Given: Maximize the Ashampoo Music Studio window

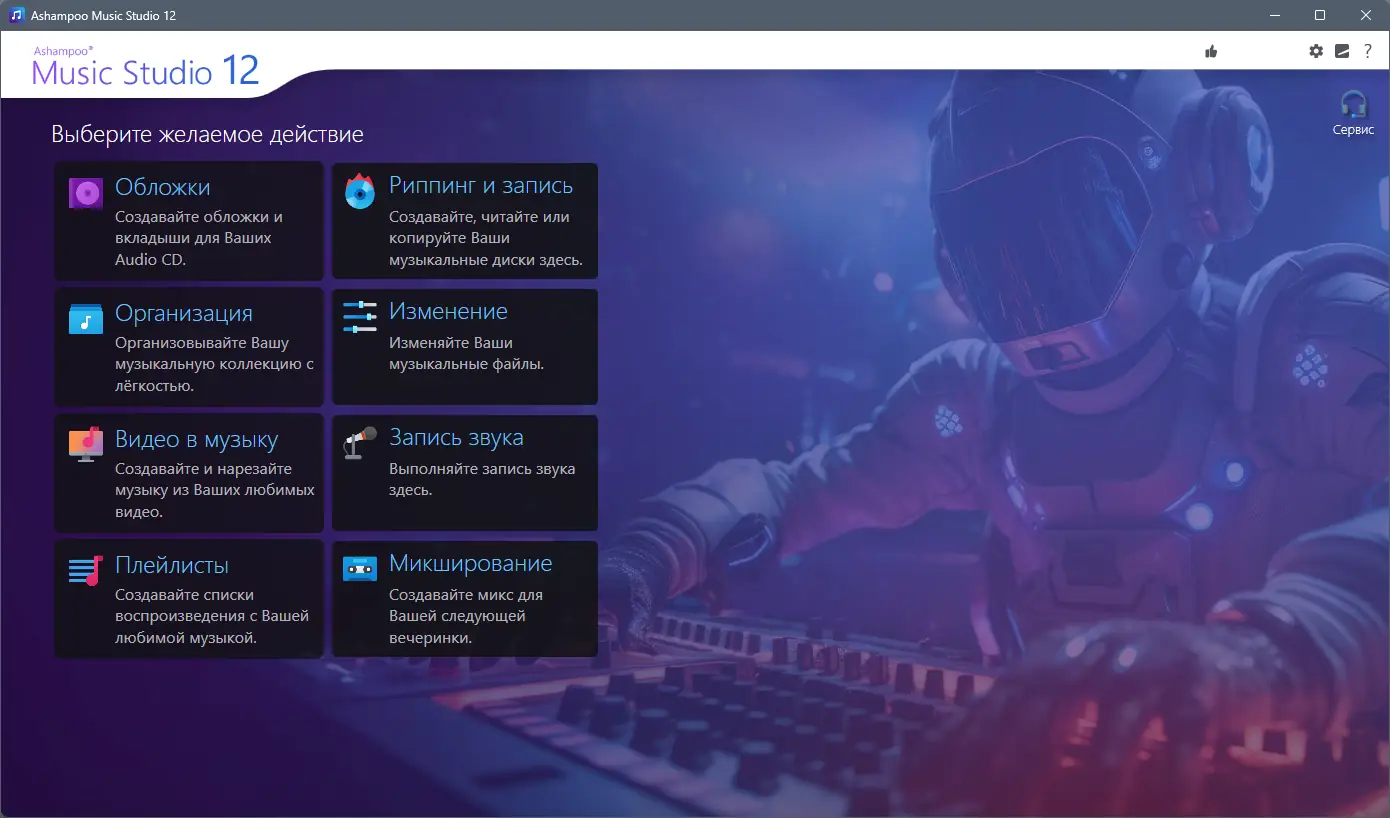Looking at the screenshot, I should coord(1320,15).
